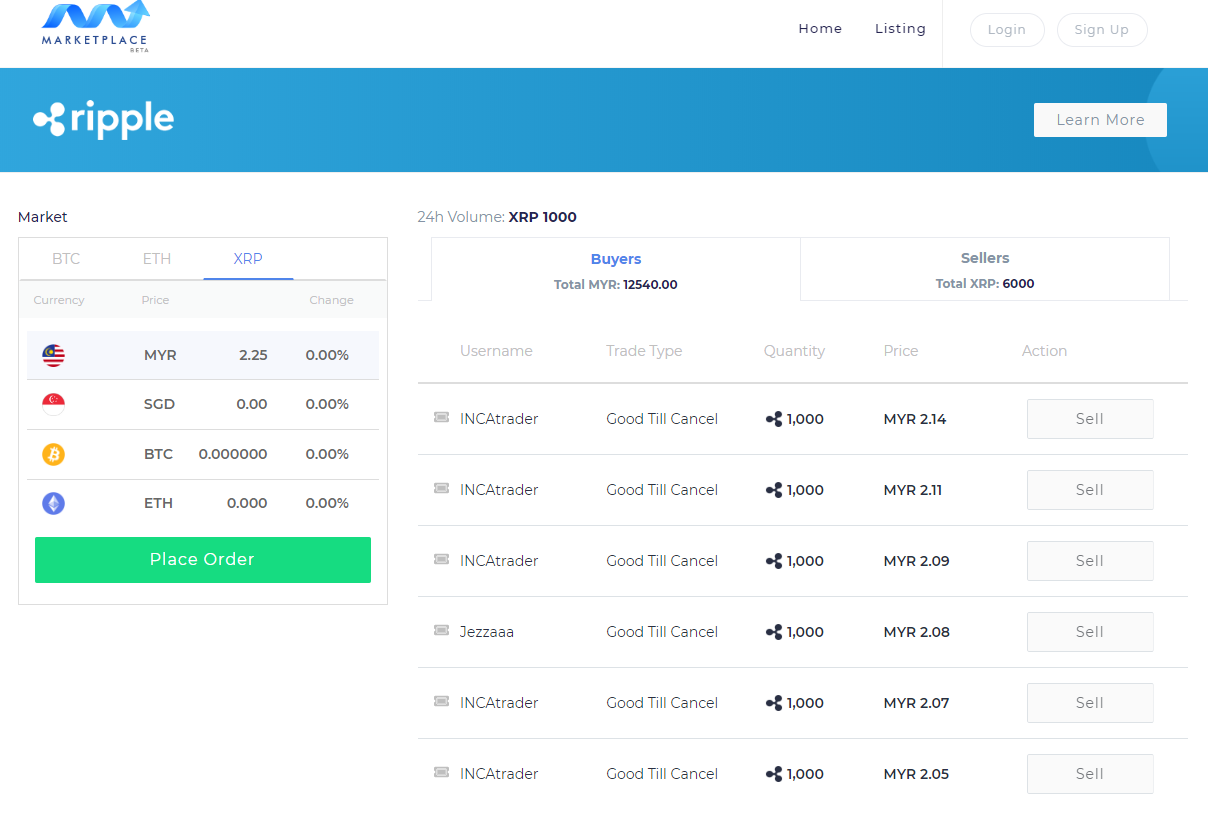Go to Home in navigation

pyautogui.click(x=820, y=29)
